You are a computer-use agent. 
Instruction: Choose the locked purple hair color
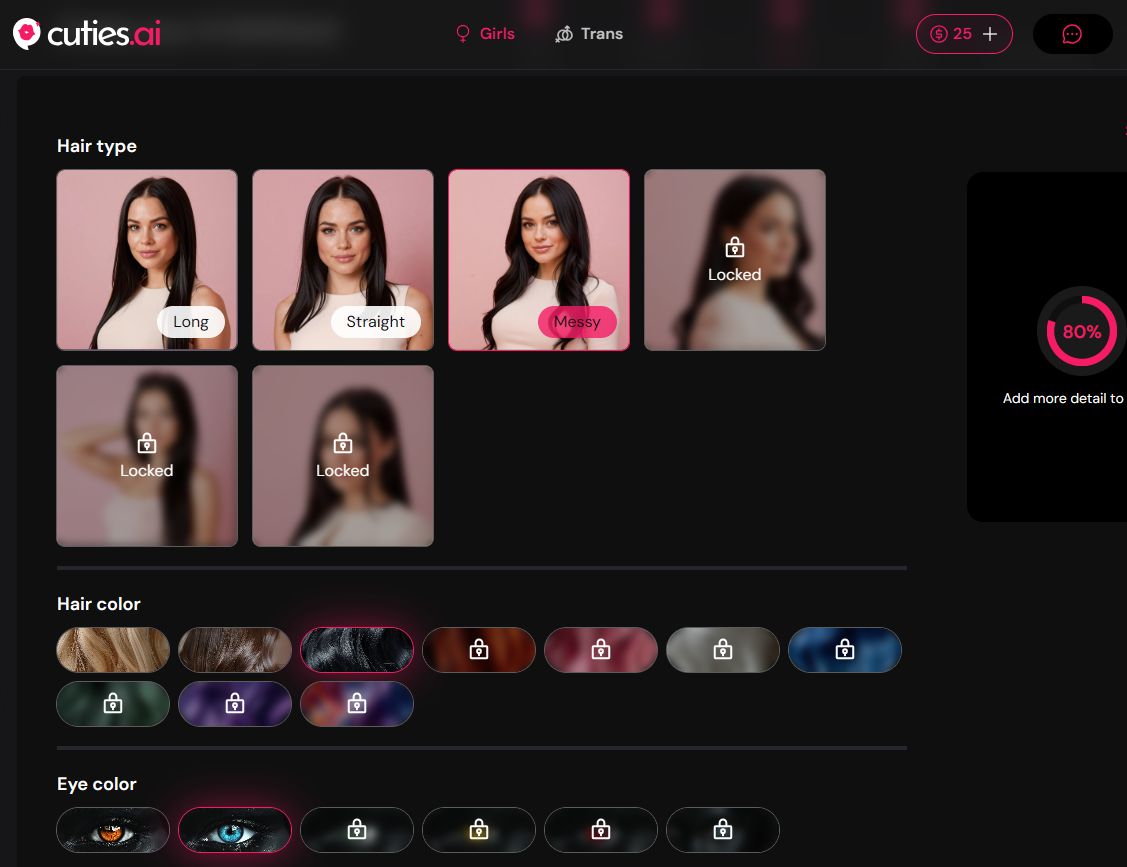click(x=235, y=703)
